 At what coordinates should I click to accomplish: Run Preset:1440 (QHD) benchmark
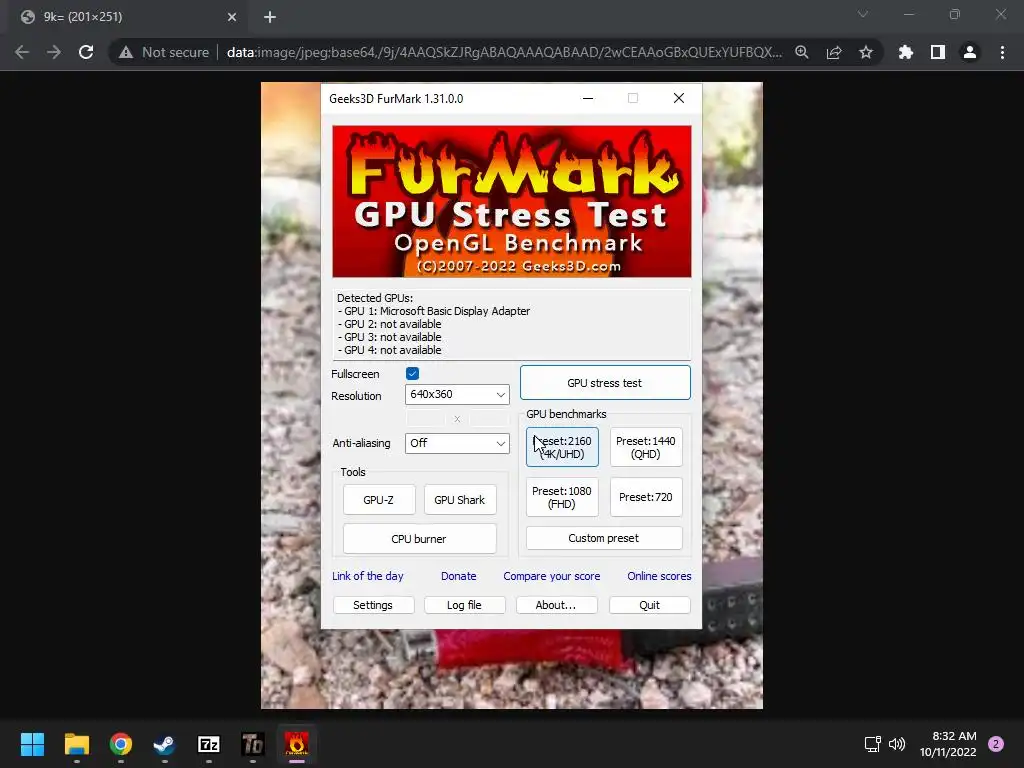646,447
